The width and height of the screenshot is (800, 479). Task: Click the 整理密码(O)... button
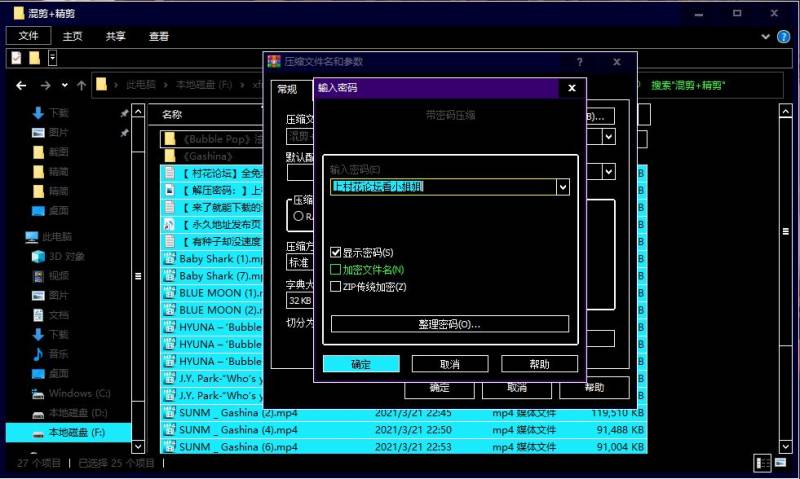click(x=450, y=324)
